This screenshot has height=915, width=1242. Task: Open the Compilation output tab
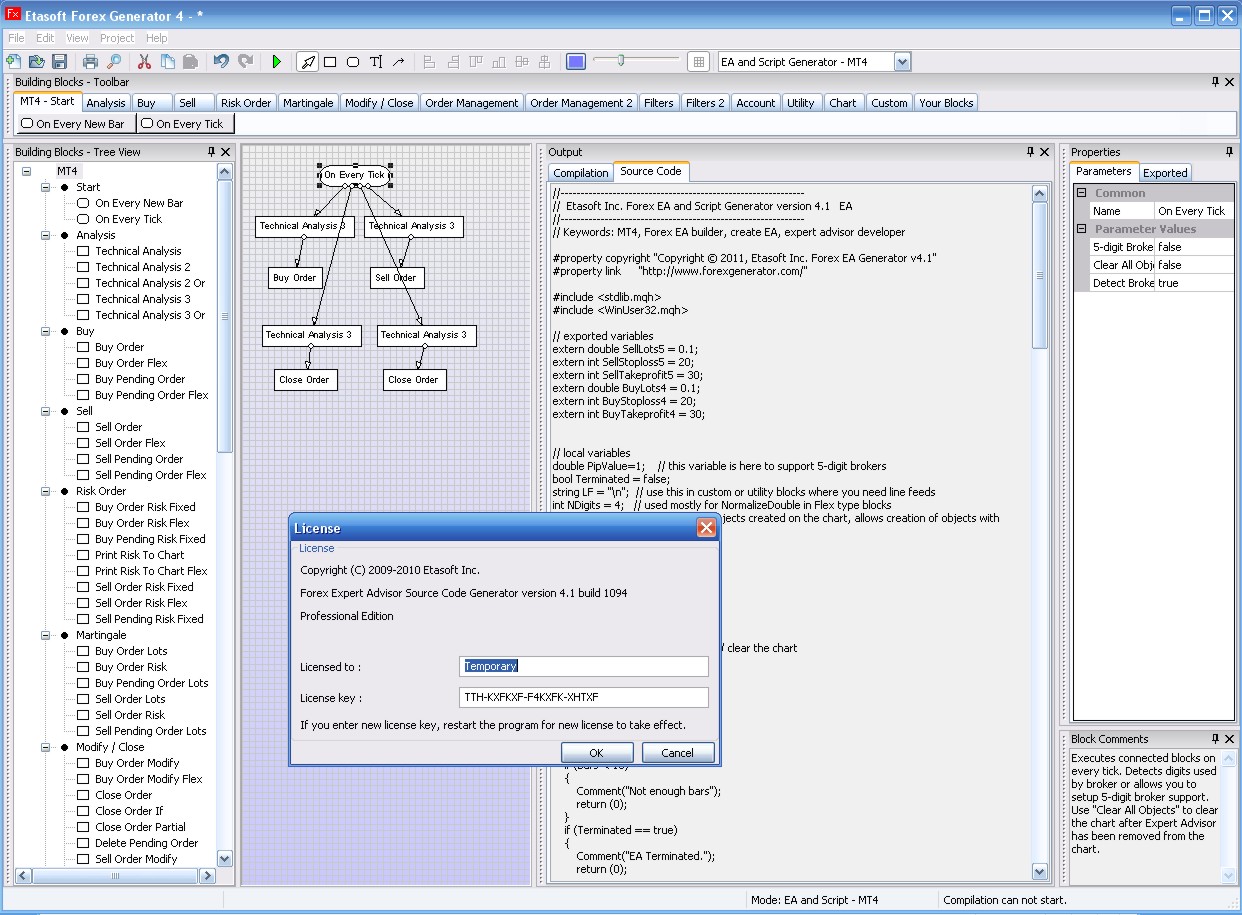pyautogui.click(x=580, y=173)
